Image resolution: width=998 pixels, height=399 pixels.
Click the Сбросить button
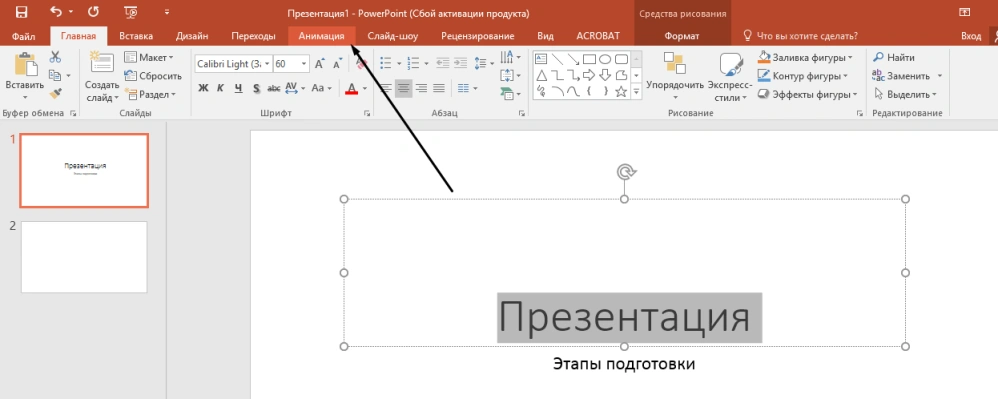153,76
